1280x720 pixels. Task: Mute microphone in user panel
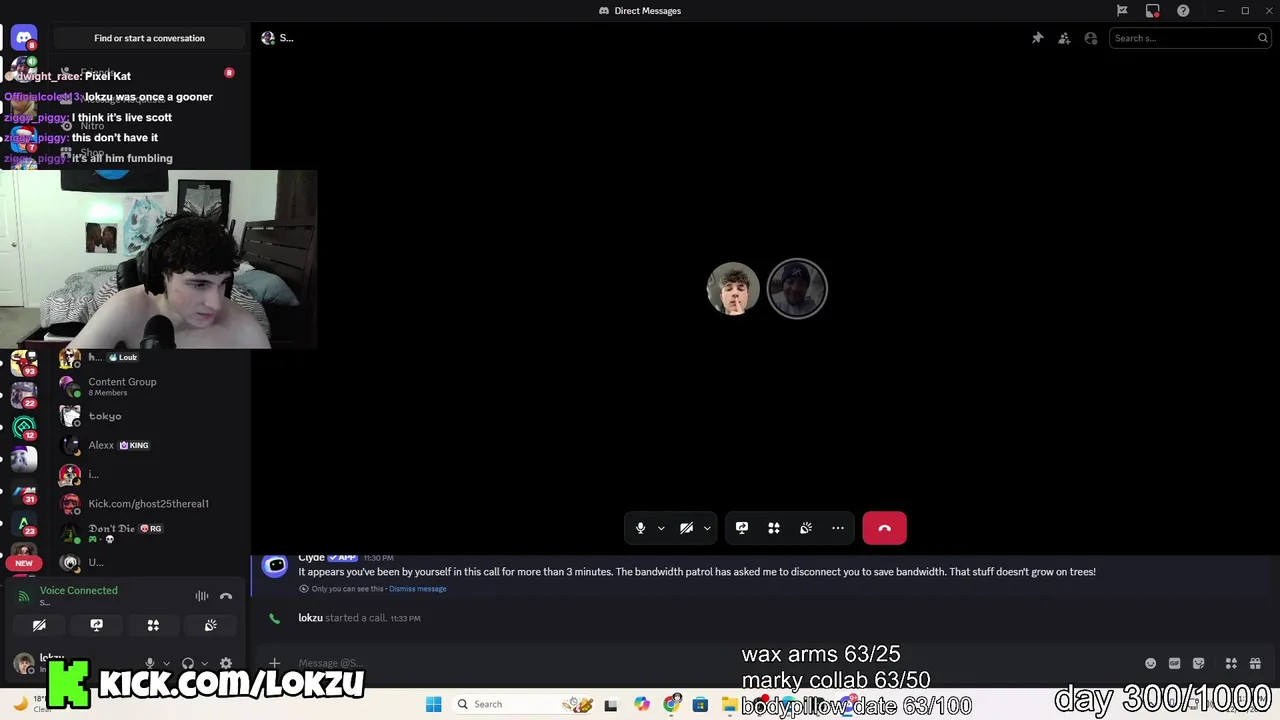150,663
